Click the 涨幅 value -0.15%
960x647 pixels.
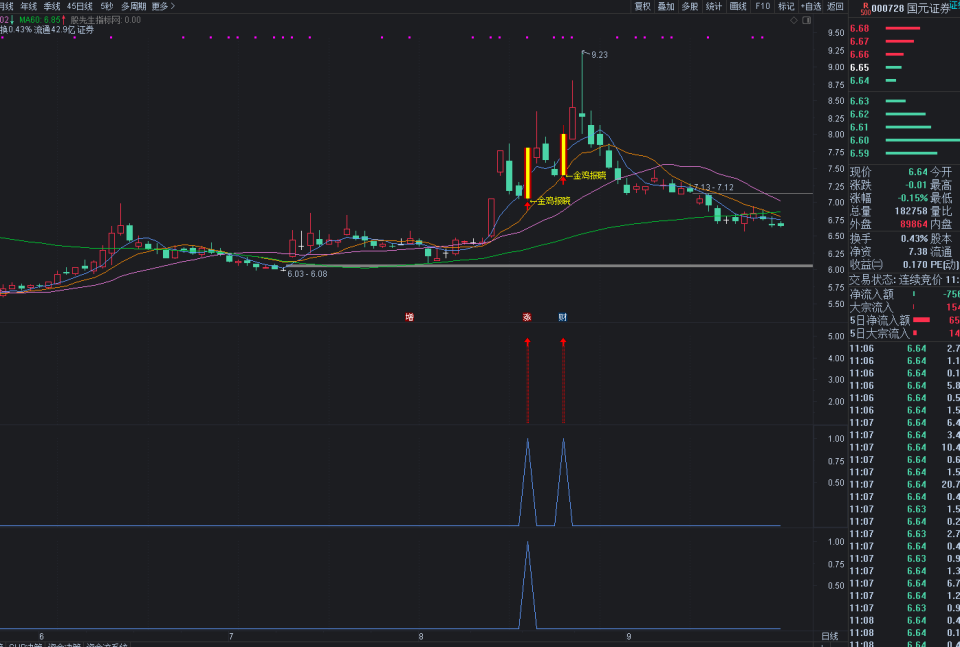click(x=912, y=198)
